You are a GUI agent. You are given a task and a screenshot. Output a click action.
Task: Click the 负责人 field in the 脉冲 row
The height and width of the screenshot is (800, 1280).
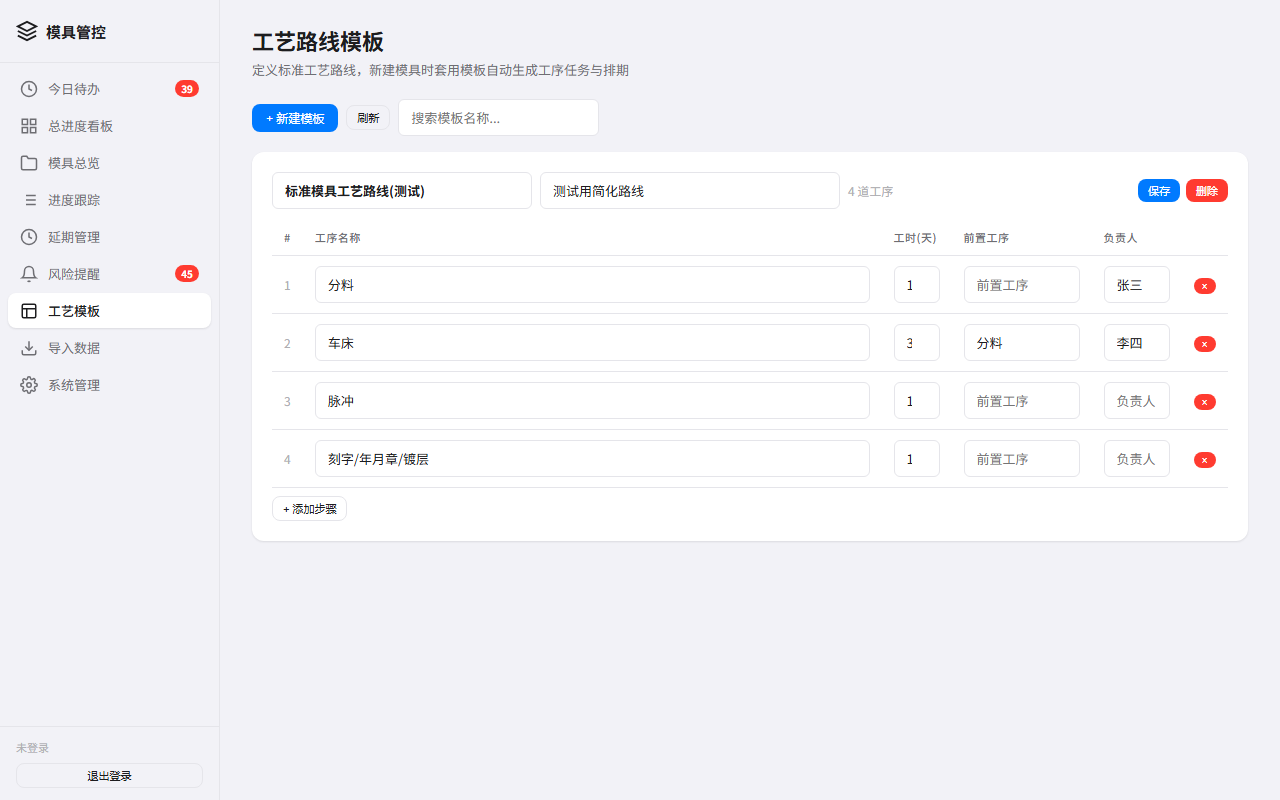[1137, 401]
